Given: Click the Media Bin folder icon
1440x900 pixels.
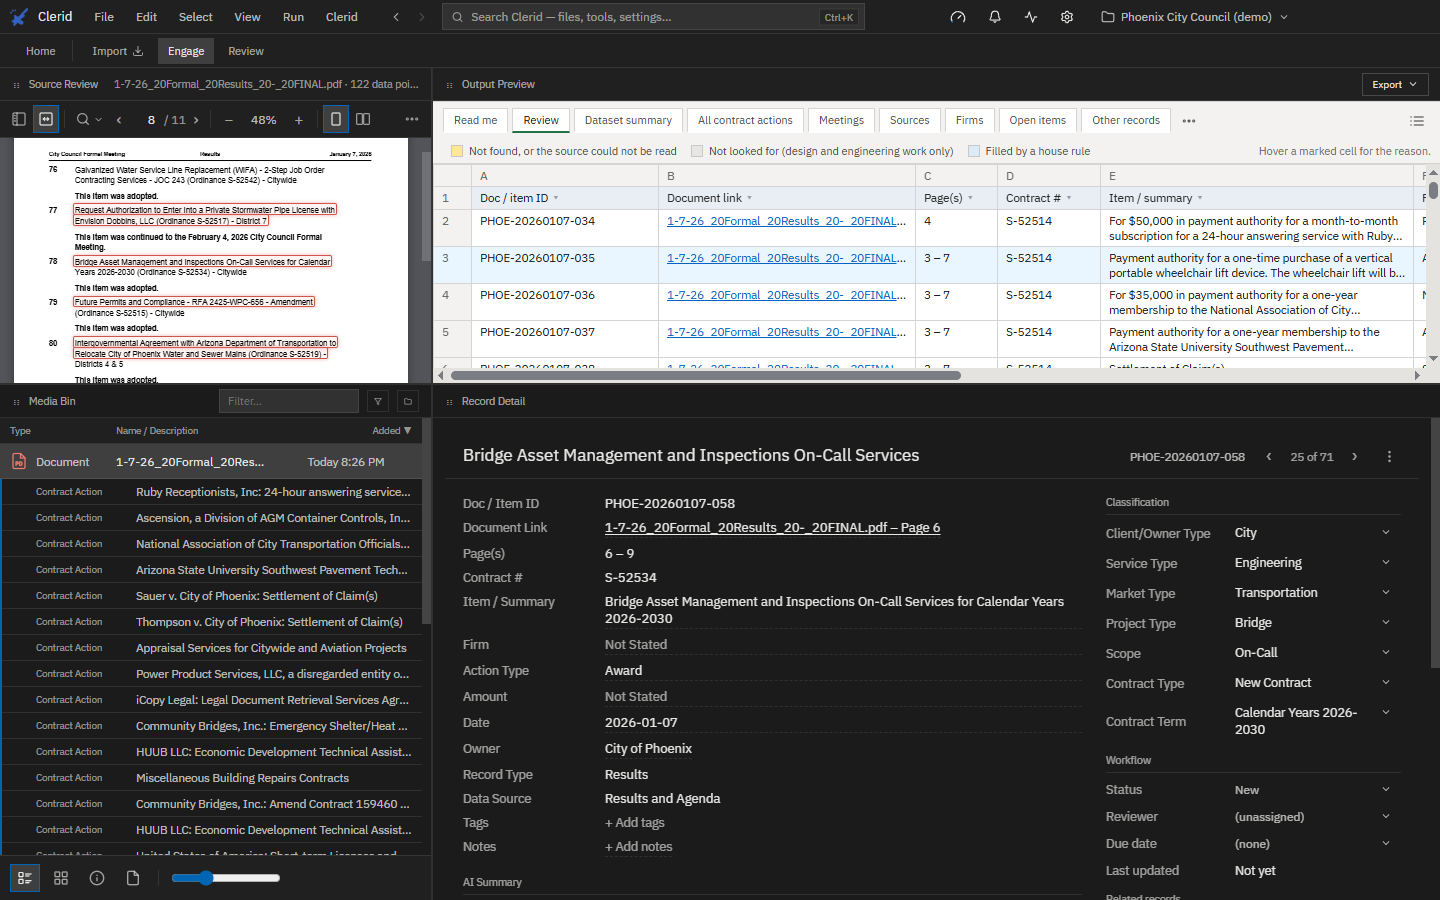Looking at the screenshot, I should click(408, 401).
